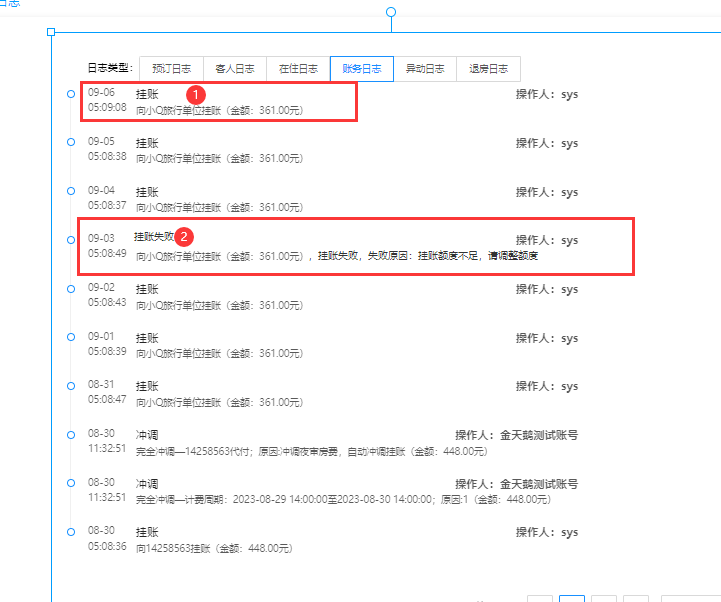Click the failure reason 挂账额度不足 text
Image resolution: width=721 pixels, height=602 pixels.
click(448, 256)
